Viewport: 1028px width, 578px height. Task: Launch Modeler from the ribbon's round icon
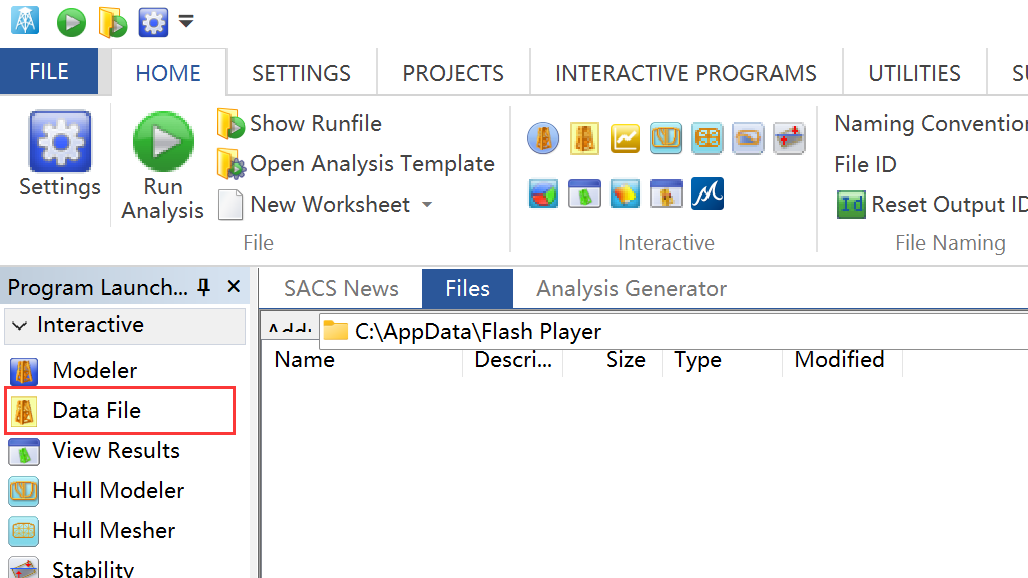(x=543, y=138)
